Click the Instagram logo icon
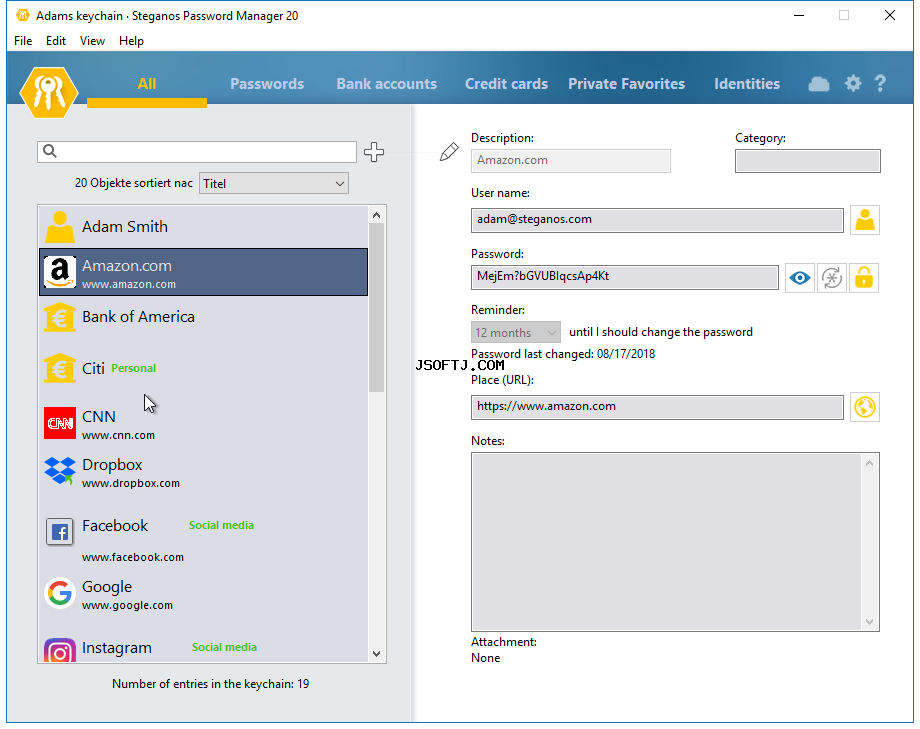Viewport: 920px width, 729px height. coord(60,650)
